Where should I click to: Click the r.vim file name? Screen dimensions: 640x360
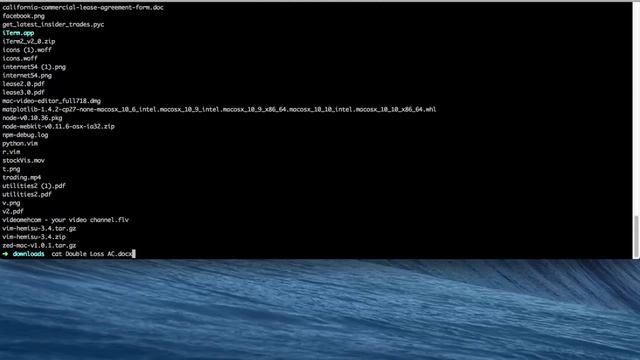tap(11, 152)
